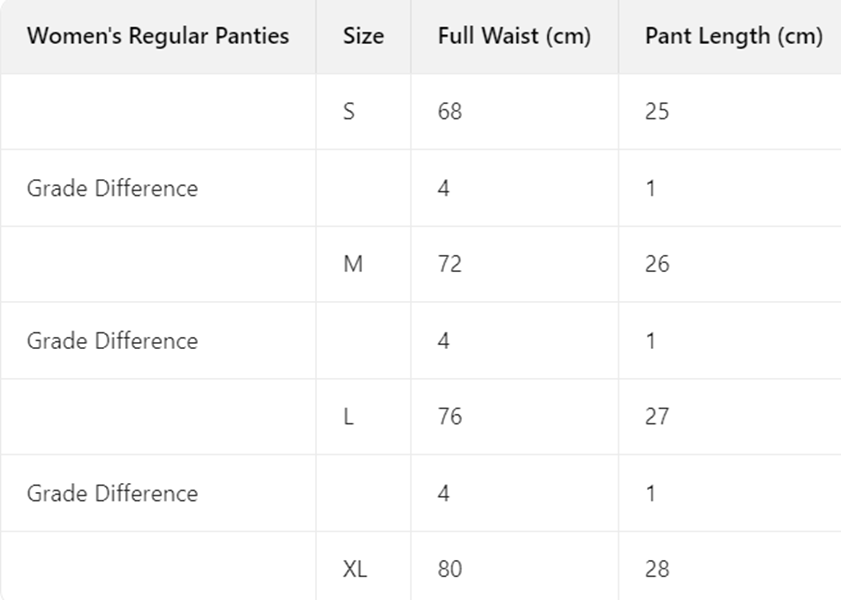The height and width of the screenshot is (600, 841).
Task: Click Grade Difference label between L and XL
Action: (x=112, y=494)
